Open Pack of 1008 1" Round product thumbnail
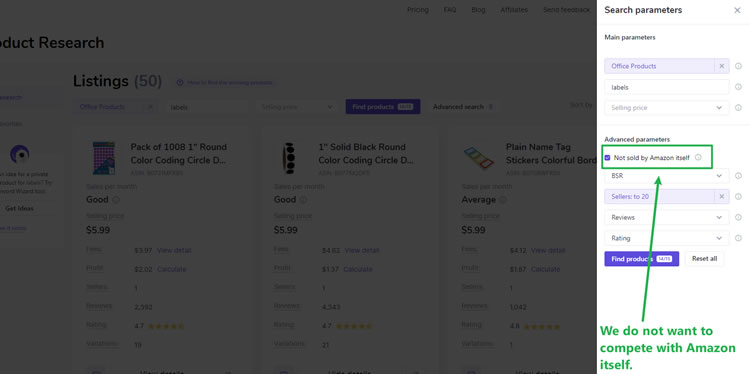The image size is (750, 374). click(x=104, y=158)
